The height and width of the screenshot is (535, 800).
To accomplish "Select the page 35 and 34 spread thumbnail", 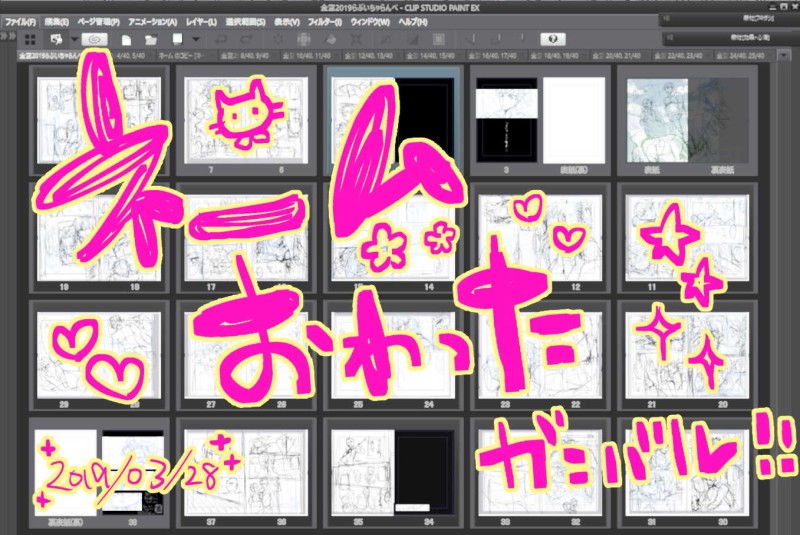I will pos(393,473).
